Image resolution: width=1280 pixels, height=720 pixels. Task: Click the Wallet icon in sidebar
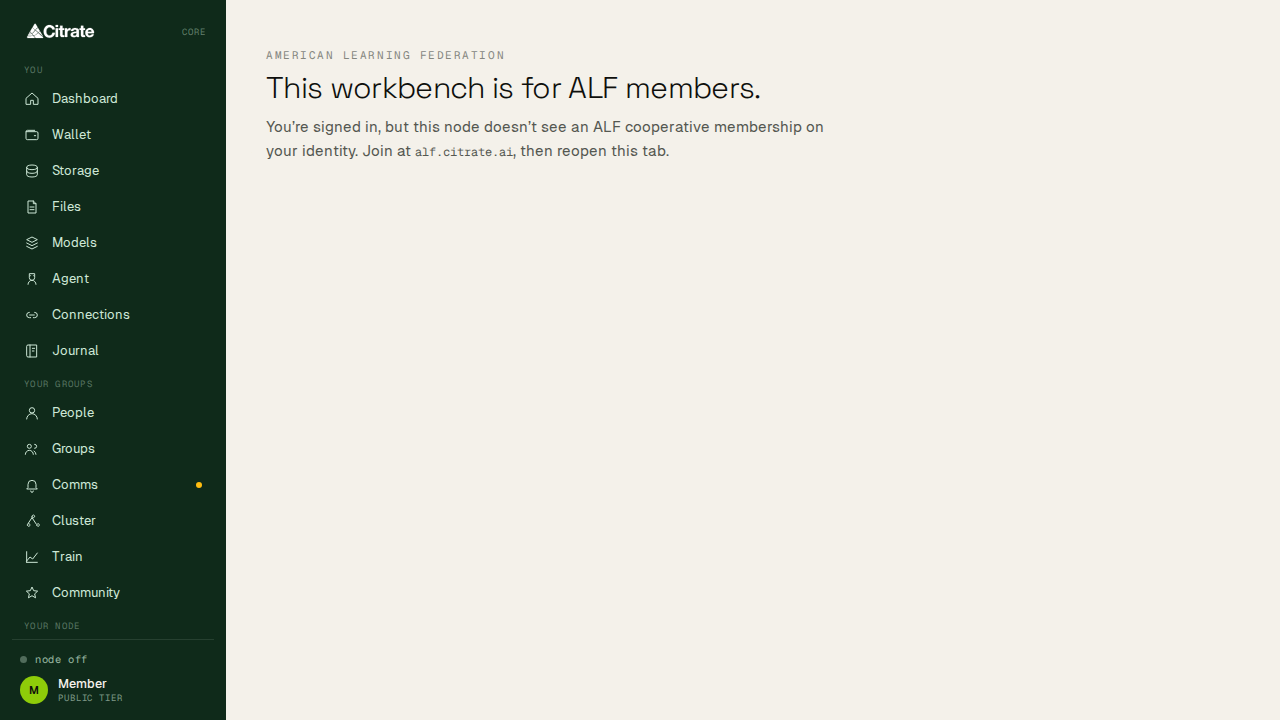(x=32, y=135)
